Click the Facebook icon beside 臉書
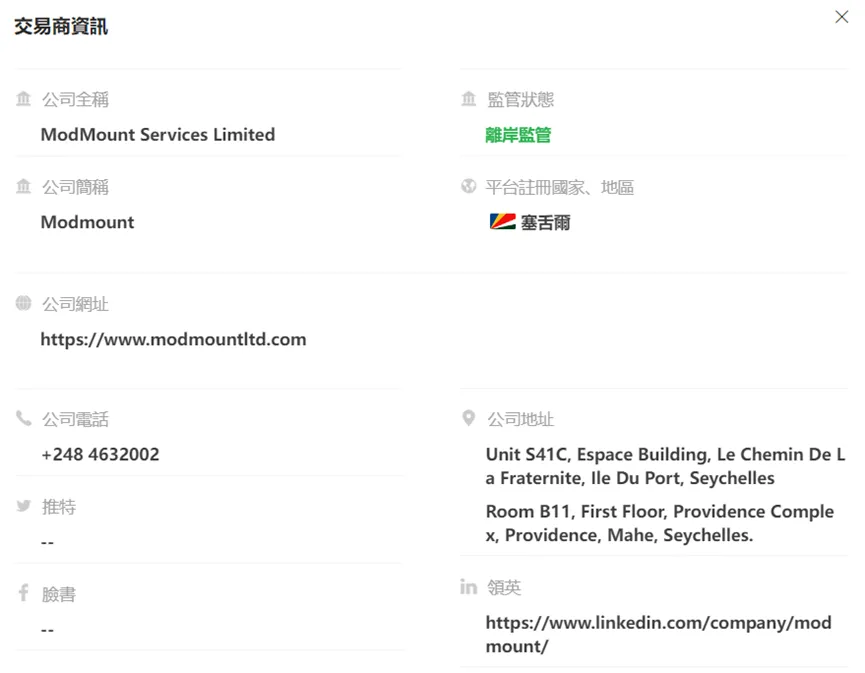865x673 pixels. [x=24, y=593]
